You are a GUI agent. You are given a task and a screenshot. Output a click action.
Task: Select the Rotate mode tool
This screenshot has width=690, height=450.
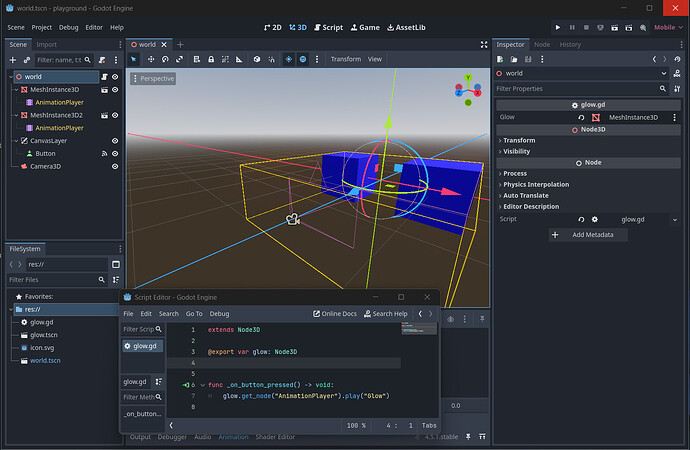point(167,59)
